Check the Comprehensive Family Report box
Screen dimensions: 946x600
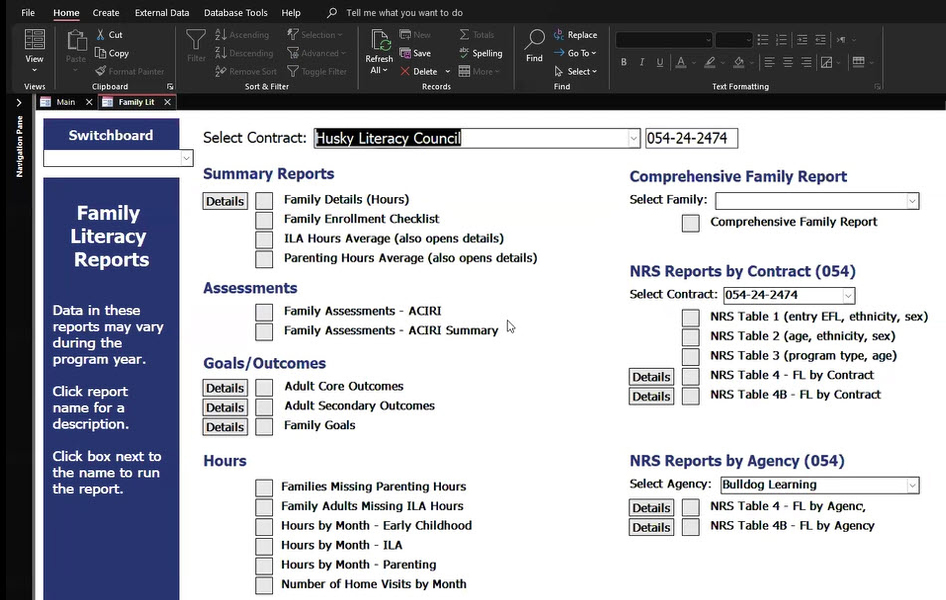691,223
